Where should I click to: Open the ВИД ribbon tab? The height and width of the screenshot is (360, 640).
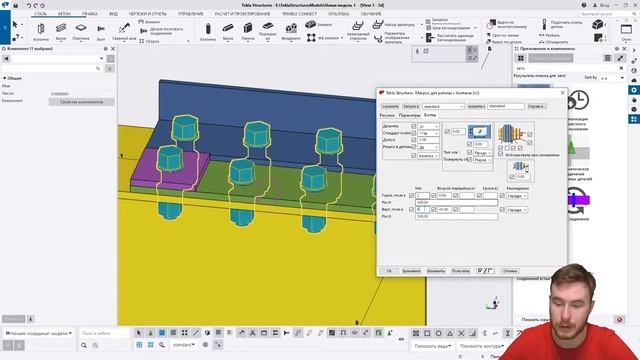point(113,14)
